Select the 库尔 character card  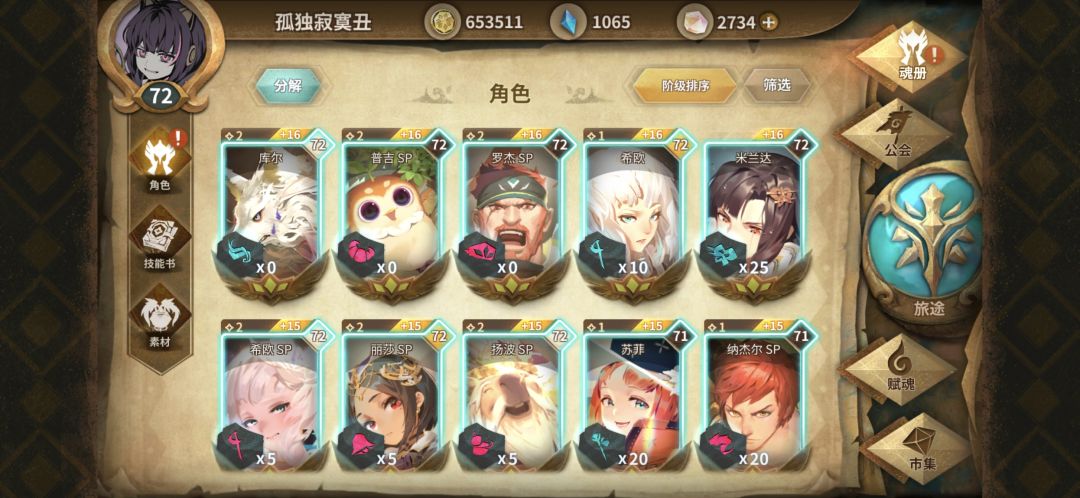pos(272,215)
